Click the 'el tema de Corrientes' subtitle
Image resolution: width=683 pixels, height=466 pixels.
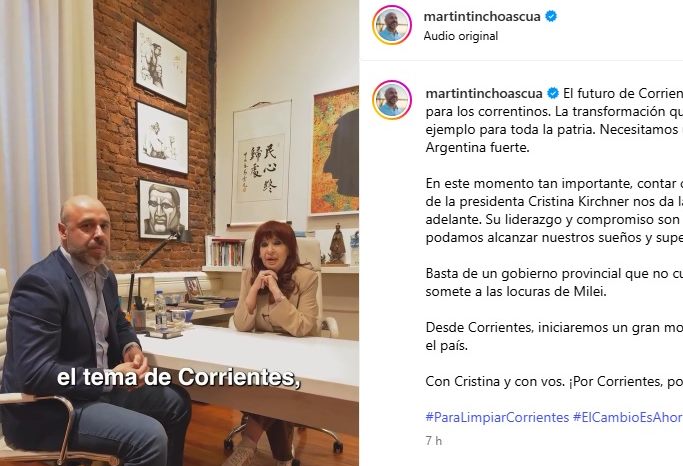pos(179,377)
